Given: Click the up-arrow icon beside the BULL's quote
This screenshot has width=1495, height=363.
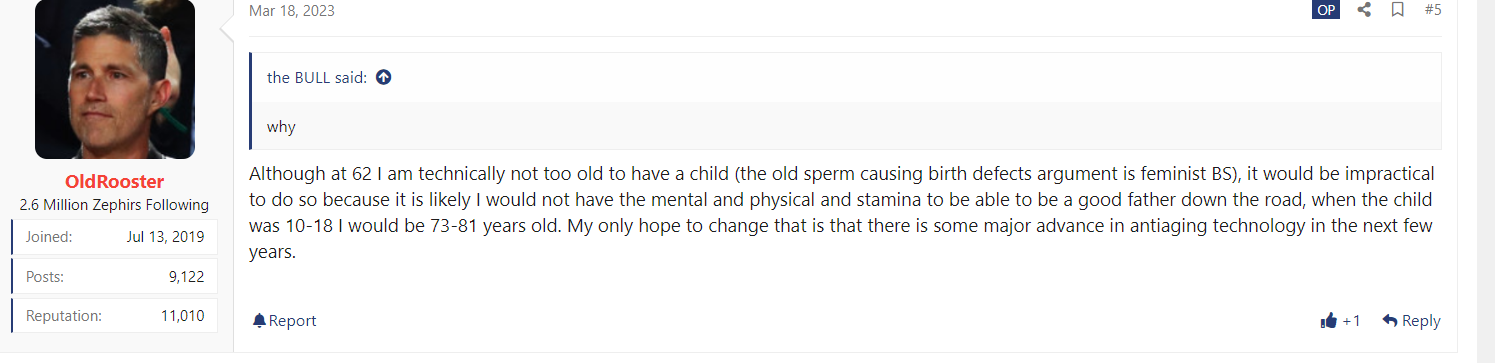Looking at the screenshot, I should click(383, 78).
